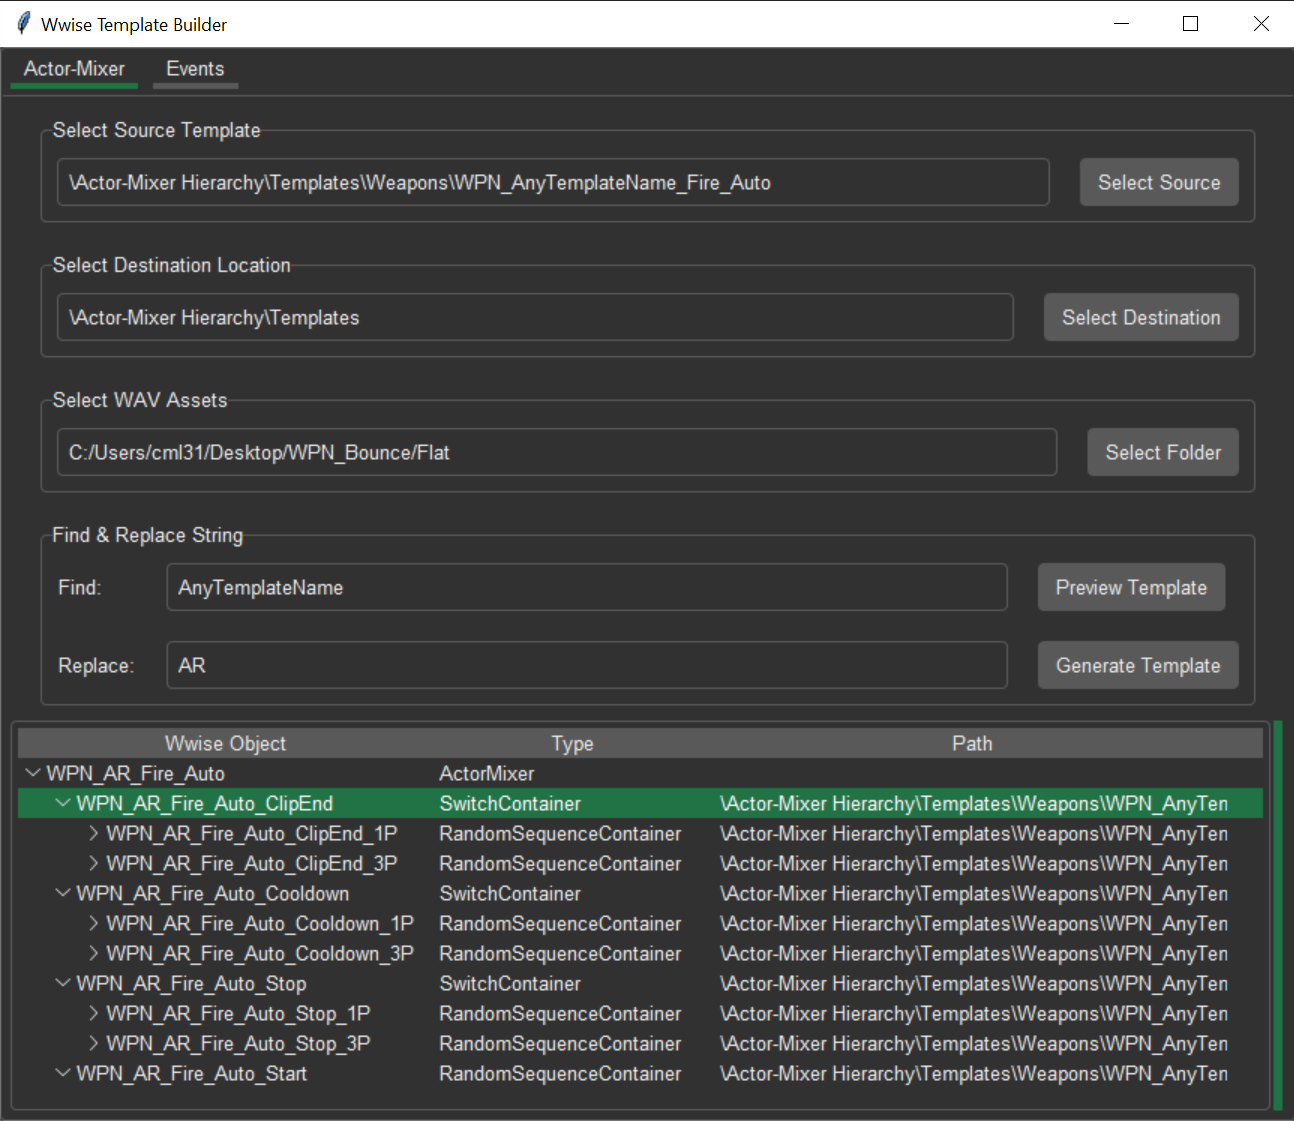Click the feather app icon in title bar
The image size is (1294, 1121).
(23, 23)
